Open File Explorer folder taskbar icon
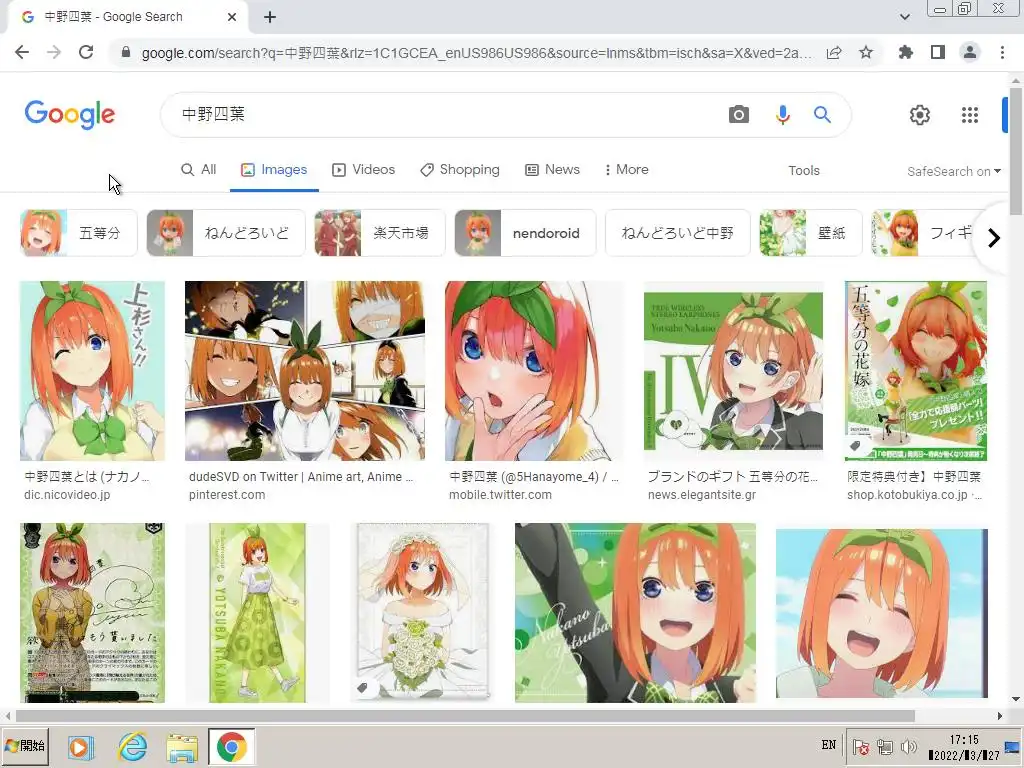 (x=182, y=747)
